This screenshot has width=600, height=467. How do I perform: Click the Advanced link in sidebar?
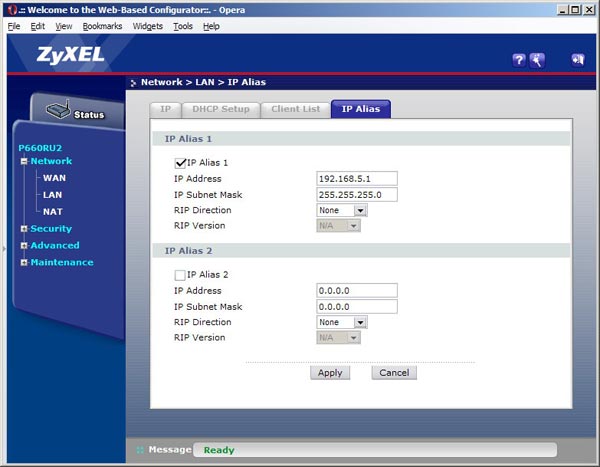55,245
